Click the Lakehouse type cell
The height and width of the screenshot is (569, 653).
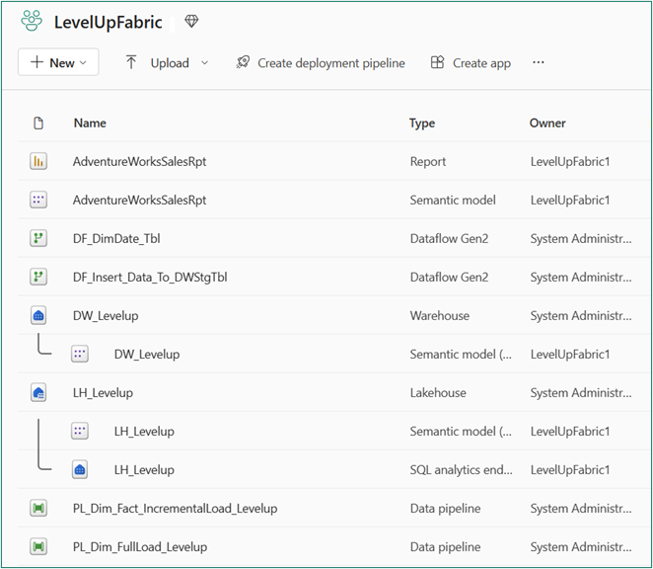[438, 392]
